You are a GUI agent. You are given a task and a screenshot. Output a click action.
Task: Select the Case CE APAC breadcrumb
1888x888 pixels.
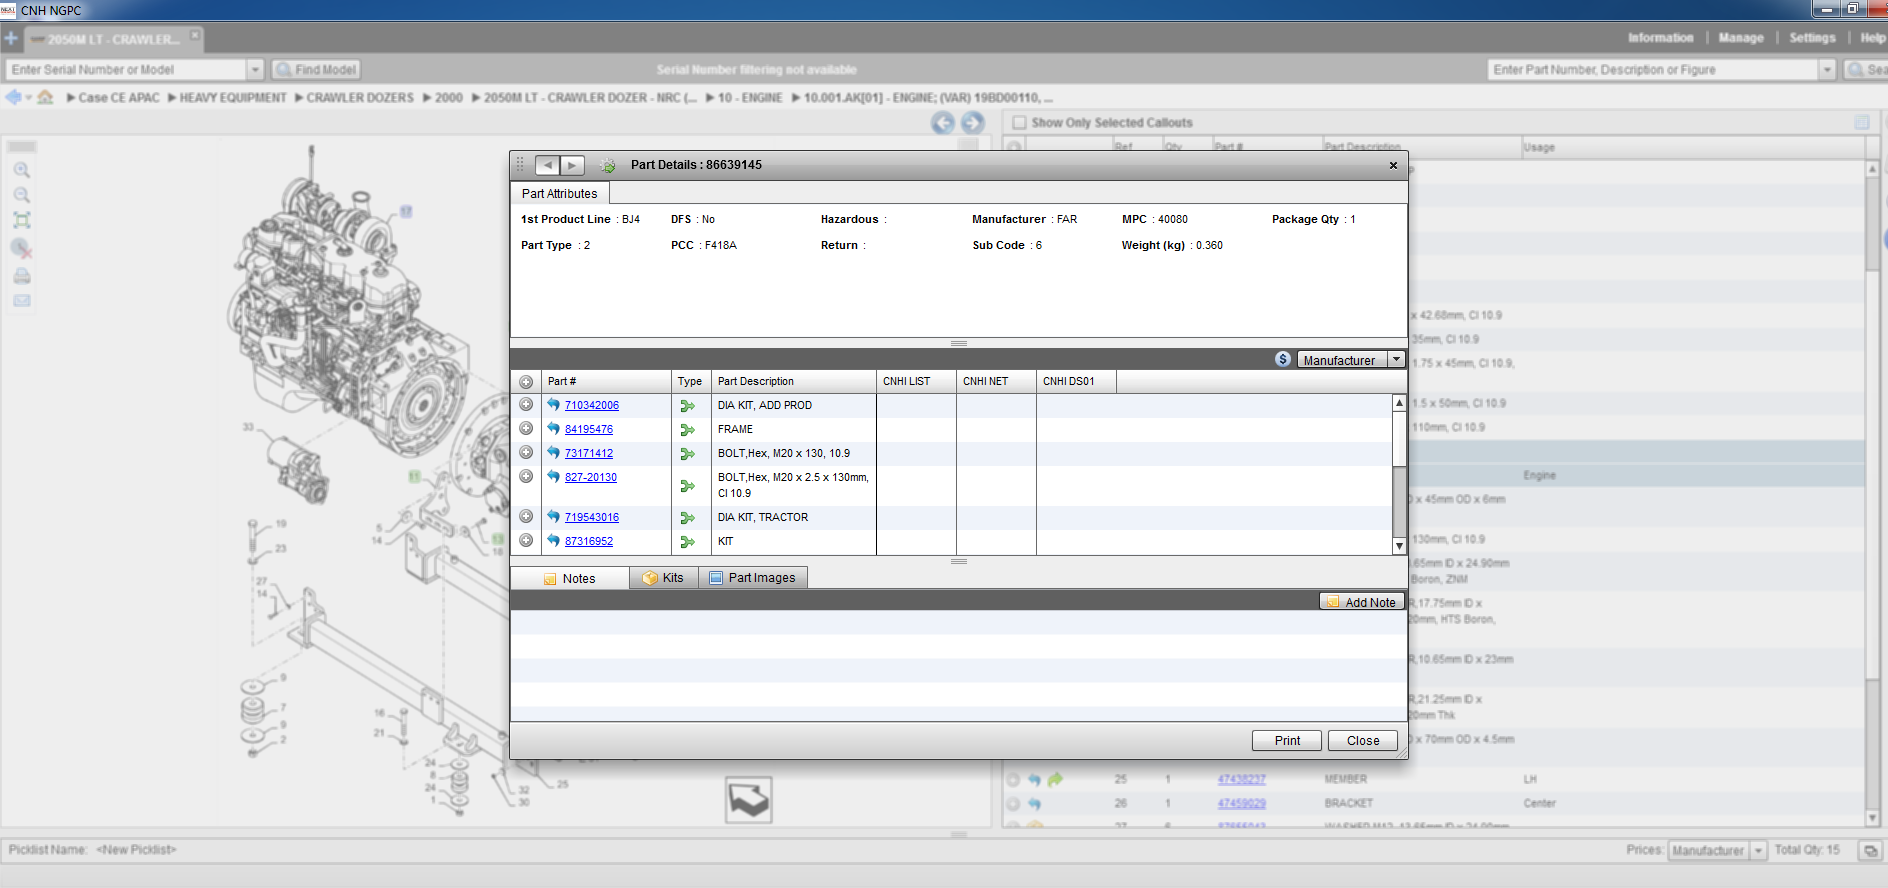(x=119, y=97)
